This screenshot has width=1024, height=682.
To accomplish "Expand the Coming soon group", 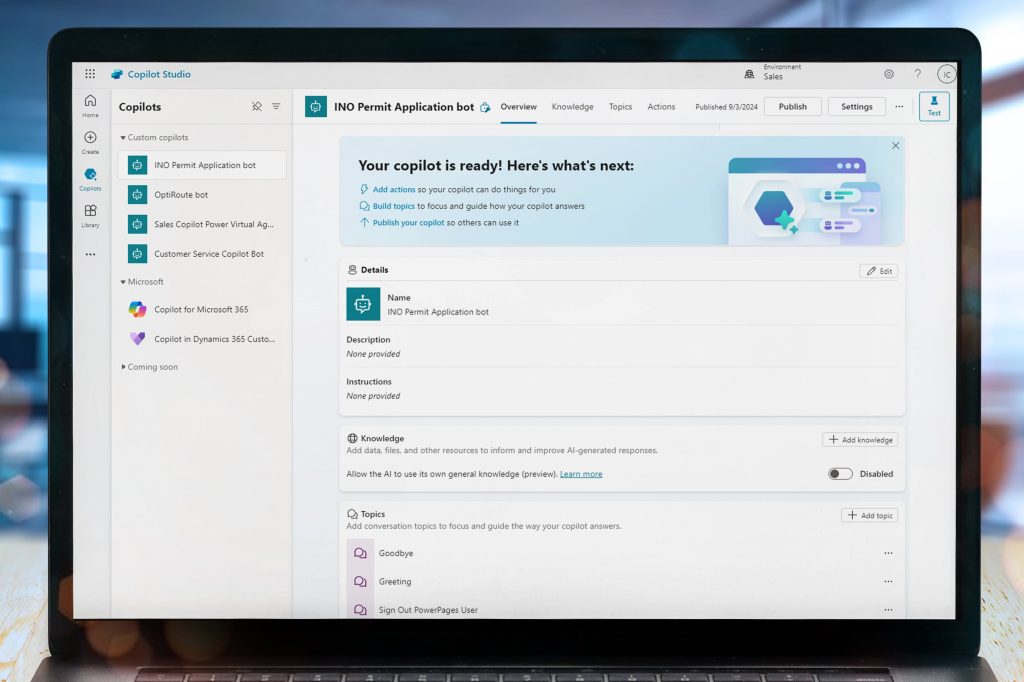I will point(123,367).
